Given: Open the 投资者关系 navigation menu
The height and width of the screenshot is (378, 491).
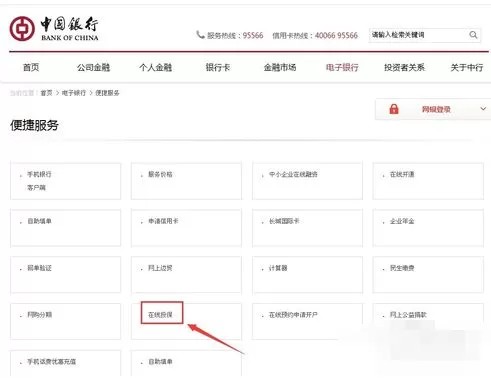Looking at the screenshot, I should pos(404,67).
